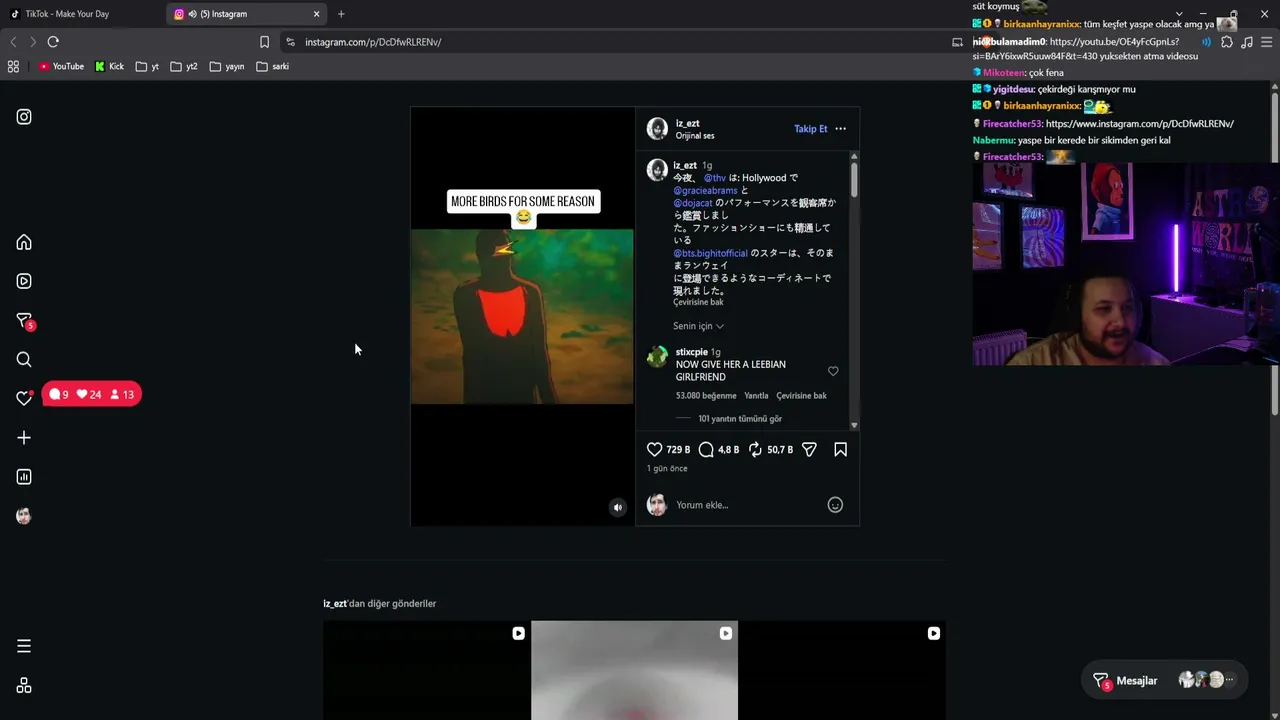This screenshot has width=1280, height=720.
Task: Open the hamburger More menu in sidebar
Action: click(24, 646)
